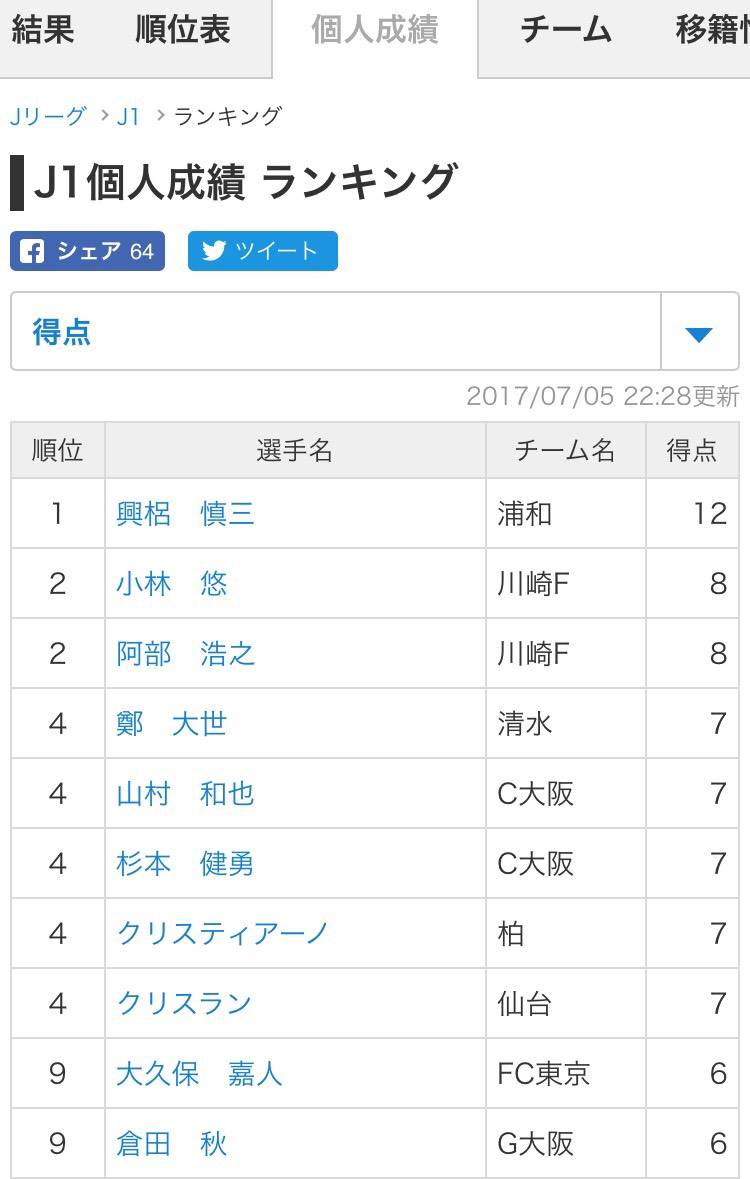Image resolution: width=750 pixels, height=1179 pixels.
Task: Open the 移籍 tab at the right edge
Action: click(x=712, y=30)
